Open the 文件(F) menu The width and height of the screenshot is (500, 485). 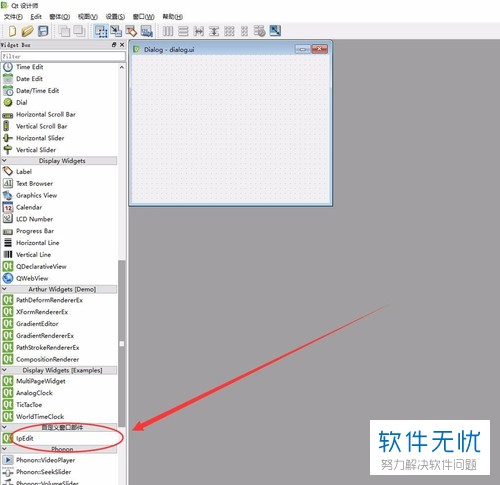(13, 17)
